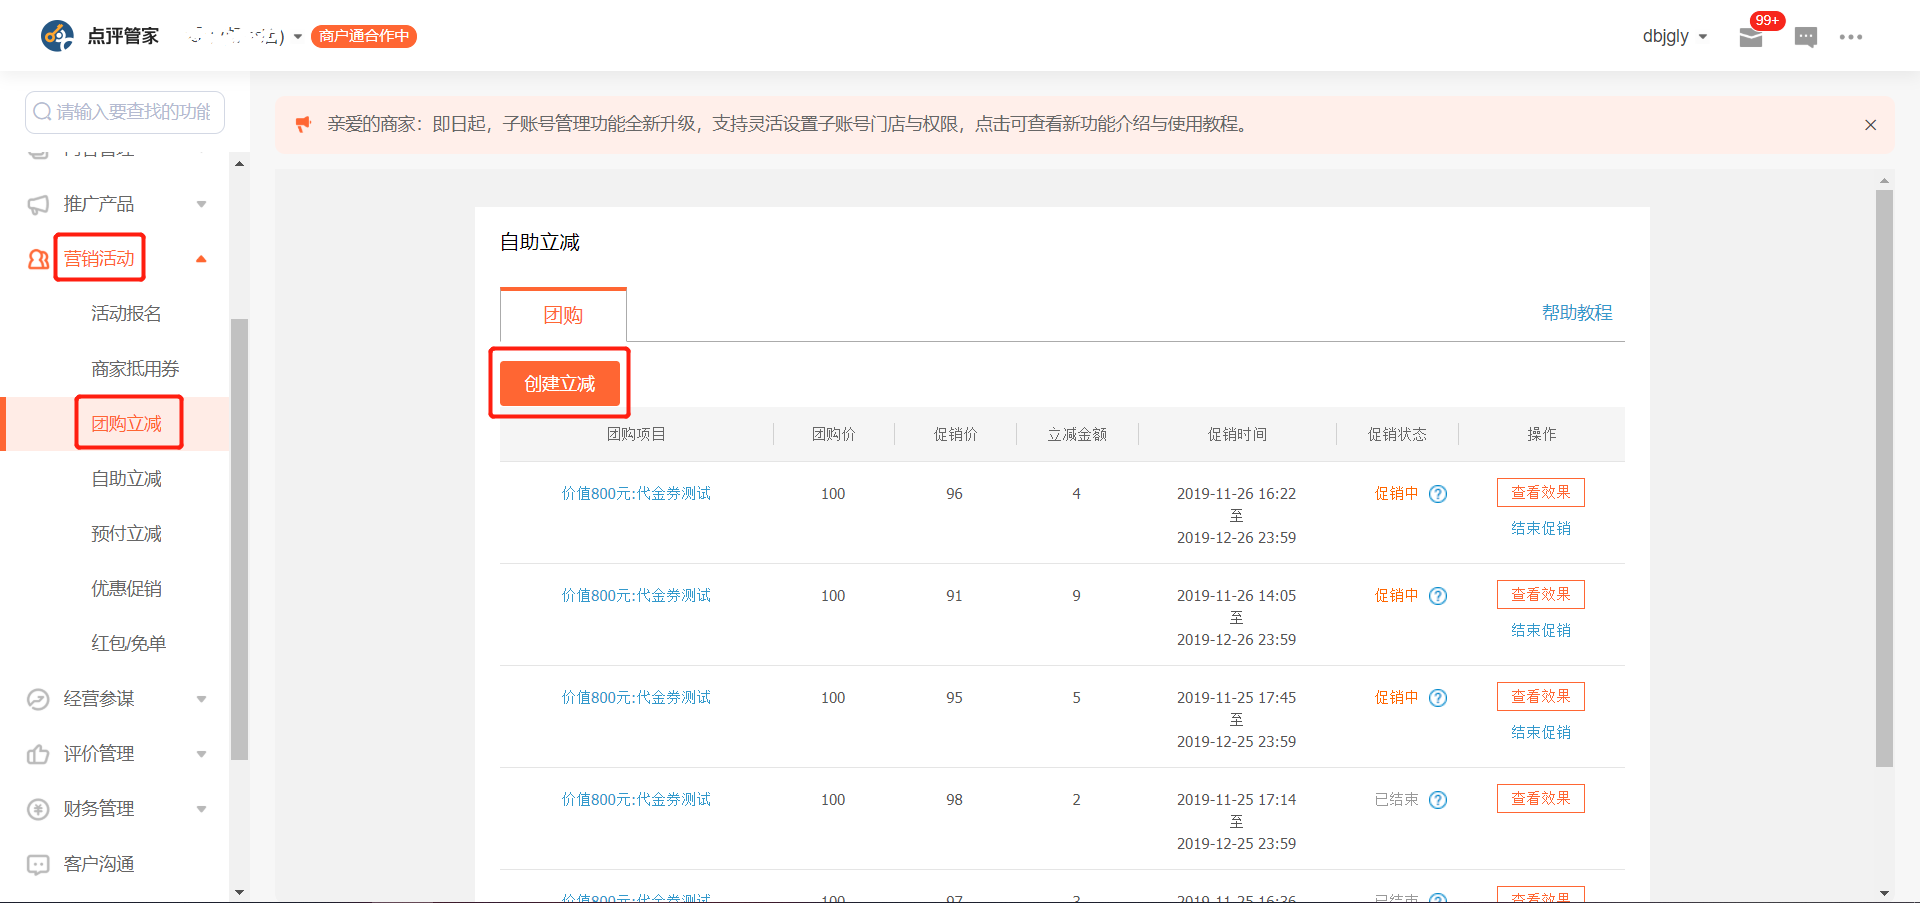This screenshot has height=903, width=1920.
Task: Open 价值800元:代金券测试 link priced 95
Action: 636,698
